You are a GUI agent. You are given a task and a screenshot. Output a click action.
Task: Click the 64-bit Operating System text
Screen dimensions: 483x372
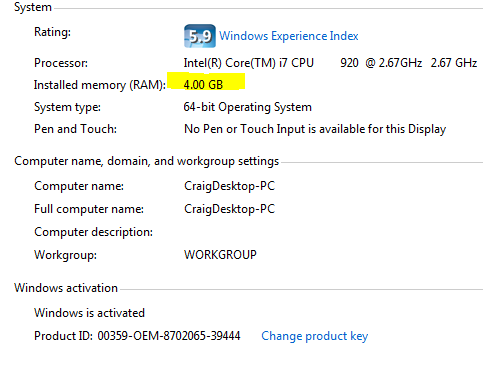248,107
